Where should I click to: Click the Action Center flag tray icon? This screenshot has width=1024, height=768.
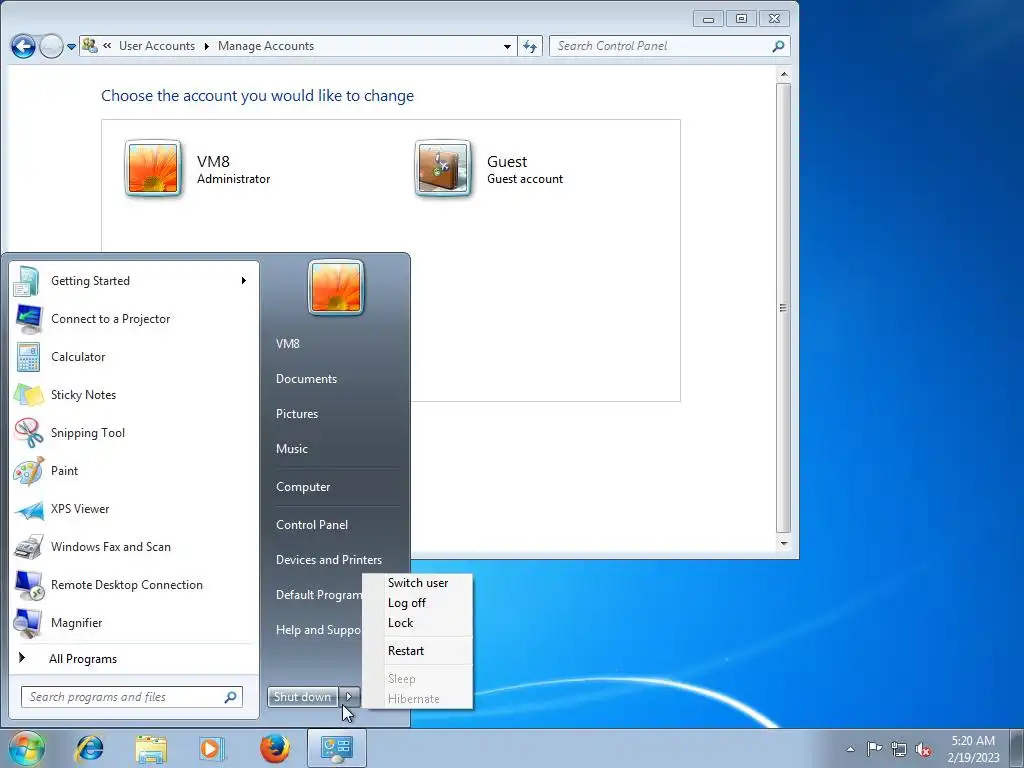click(x=874, y=748)
